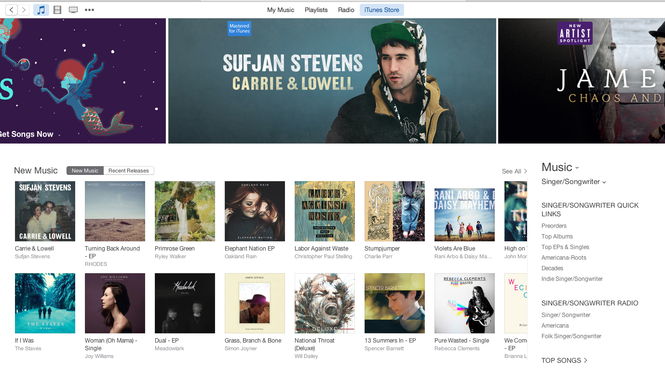Open the National Throat (Deluxe) cover

[x=325, y=303]
